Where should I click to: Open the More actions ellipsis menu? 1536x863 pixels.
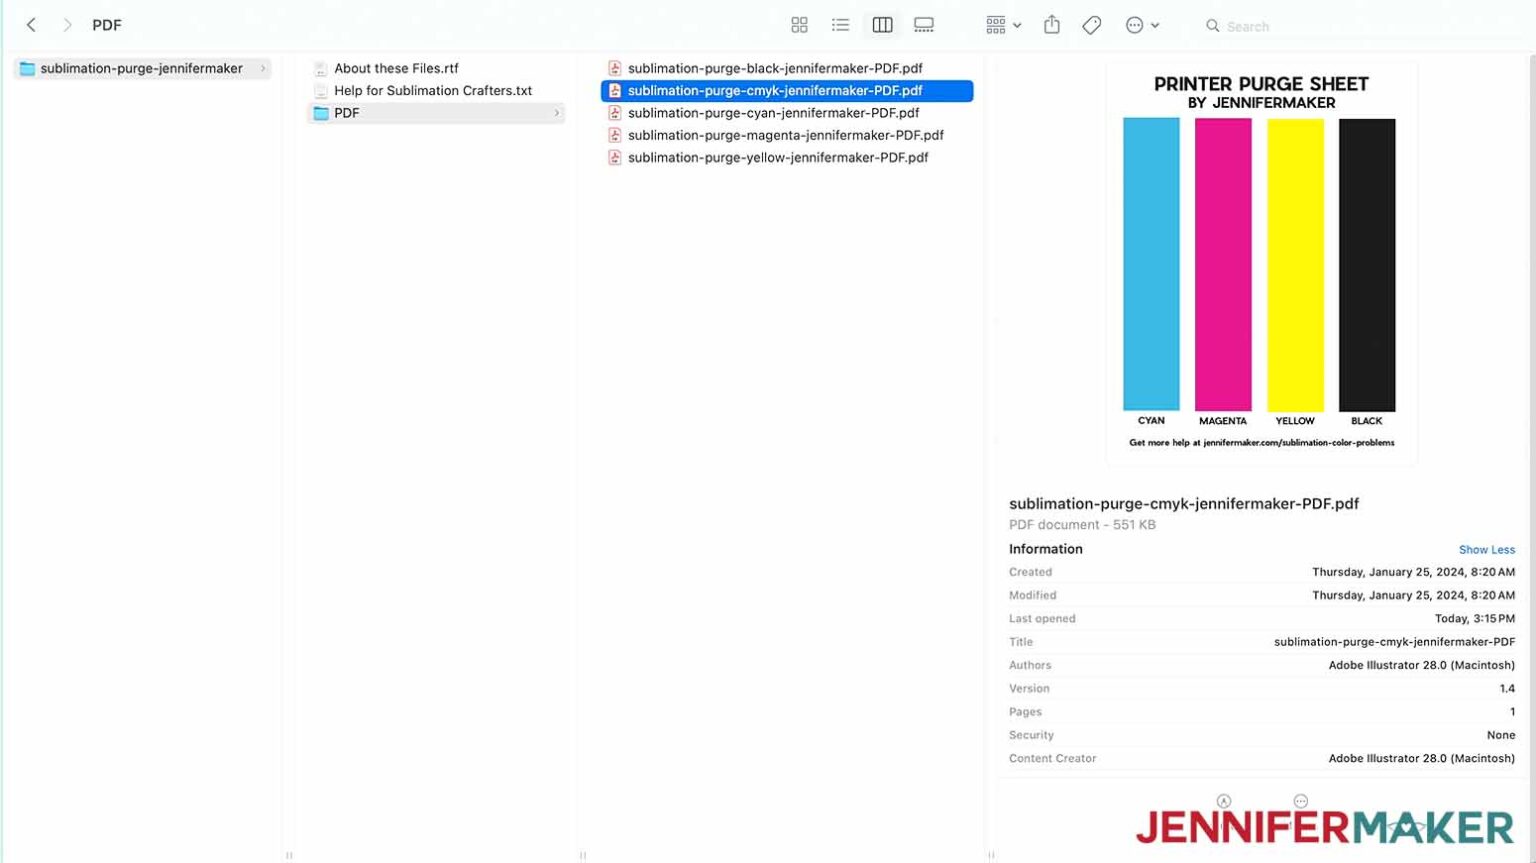1142,25
